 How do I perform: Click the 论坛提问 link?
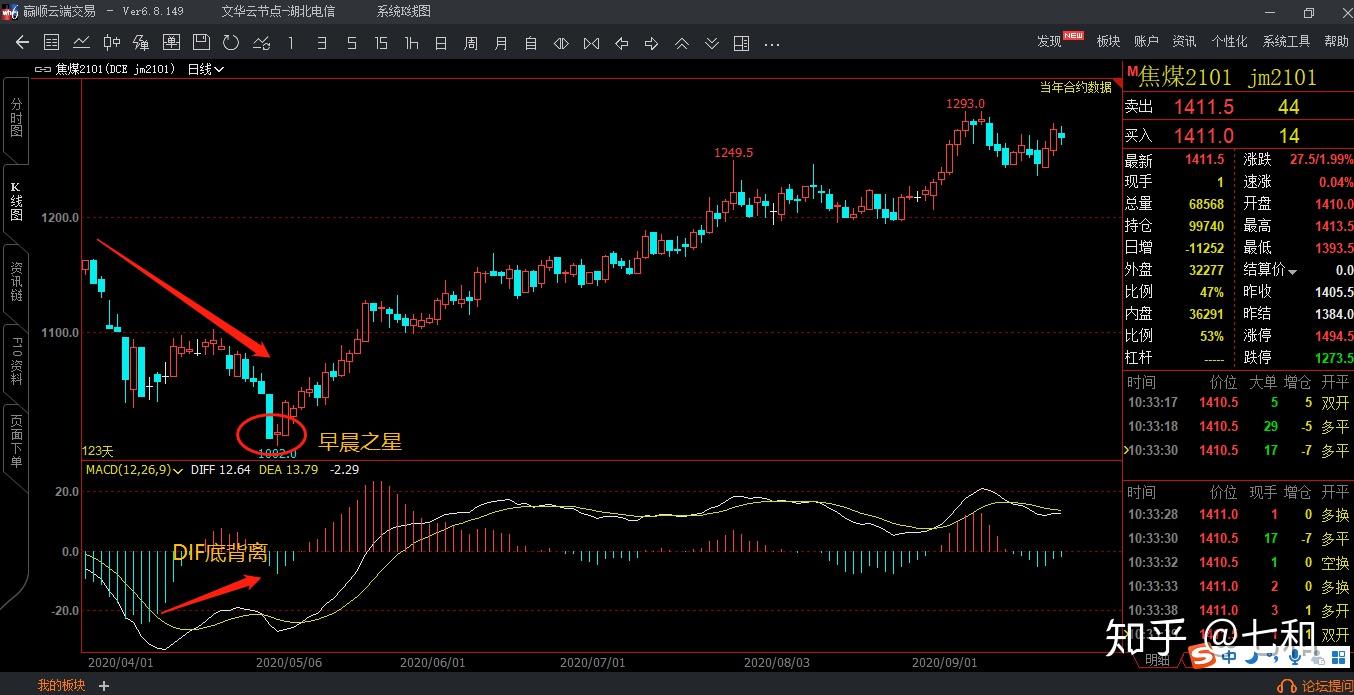[x=1326, y=686]
